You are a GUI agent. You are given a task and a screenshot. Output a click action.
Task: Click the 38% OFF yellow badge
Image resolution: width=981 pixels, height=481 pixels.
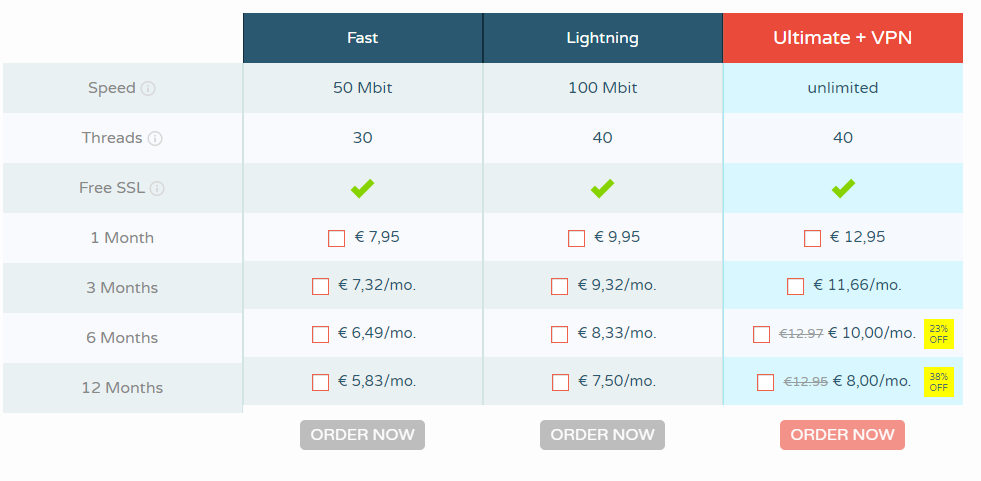[938, 382]
